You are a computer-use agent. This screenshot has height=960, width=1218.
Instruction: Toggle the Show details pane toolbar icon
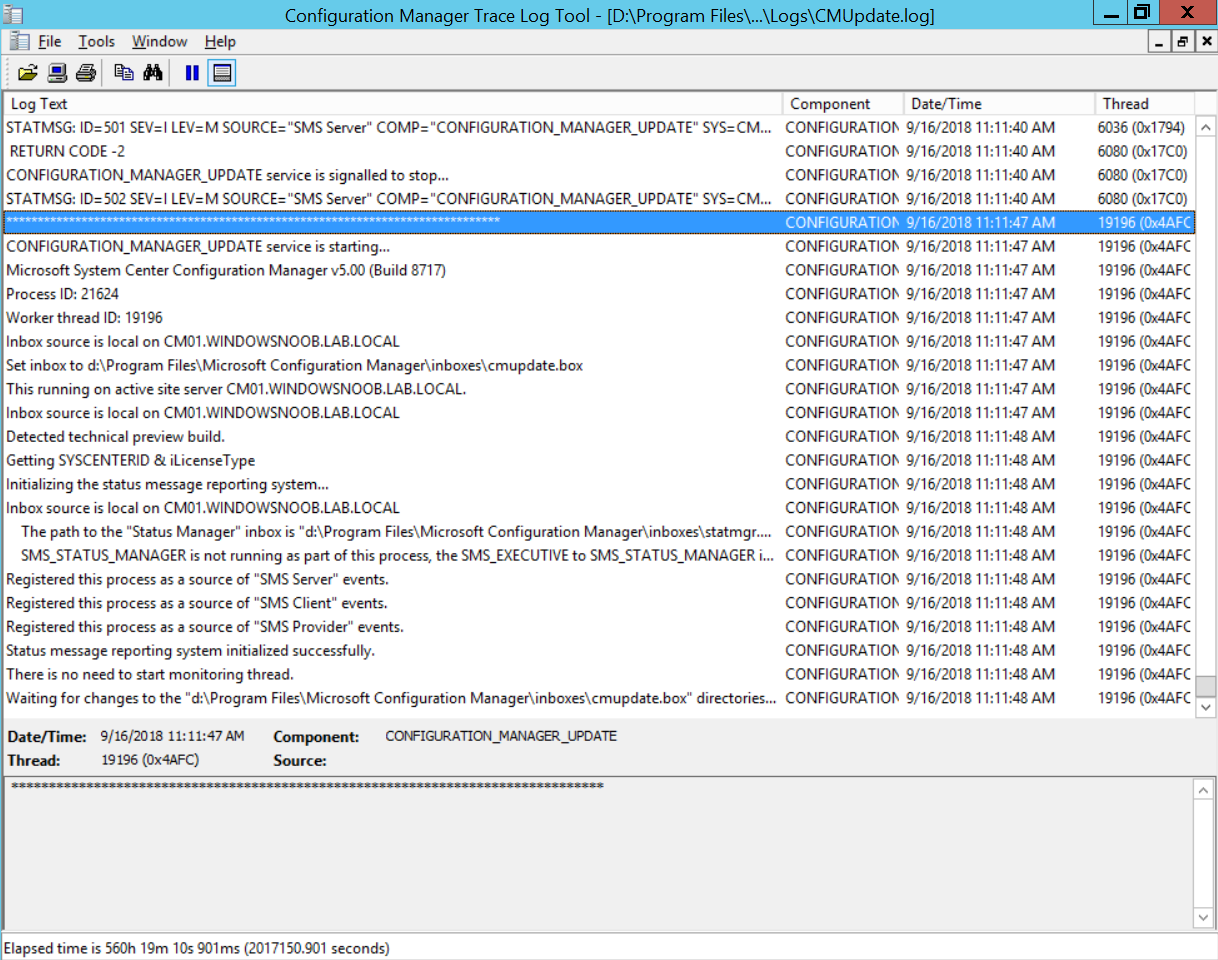[222, 72]
